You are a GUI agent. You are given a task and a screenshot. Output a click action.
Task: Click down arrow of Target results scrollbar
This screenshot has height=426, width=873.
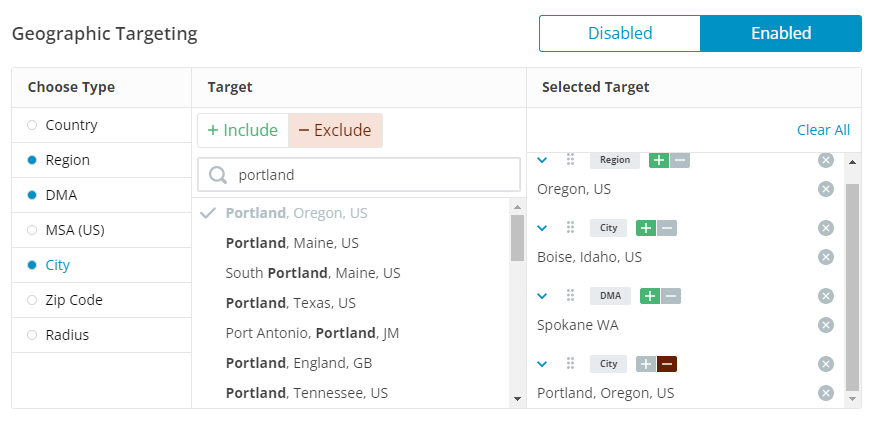pyautogui.click(x=517, y=399)
